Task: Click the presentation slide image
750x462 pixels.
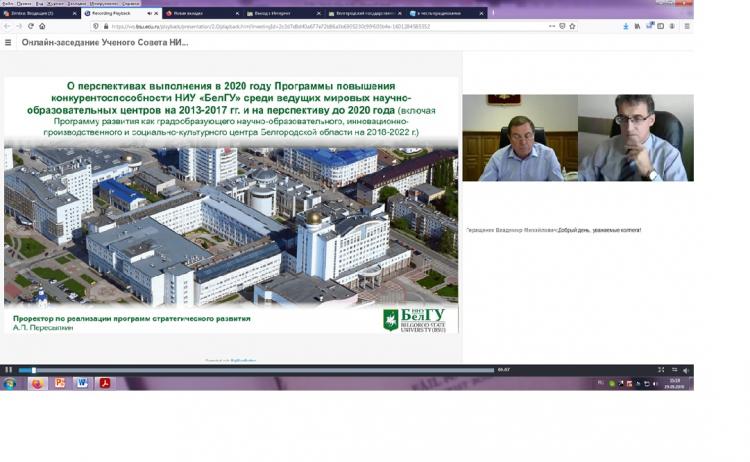Action: point(231,205)
